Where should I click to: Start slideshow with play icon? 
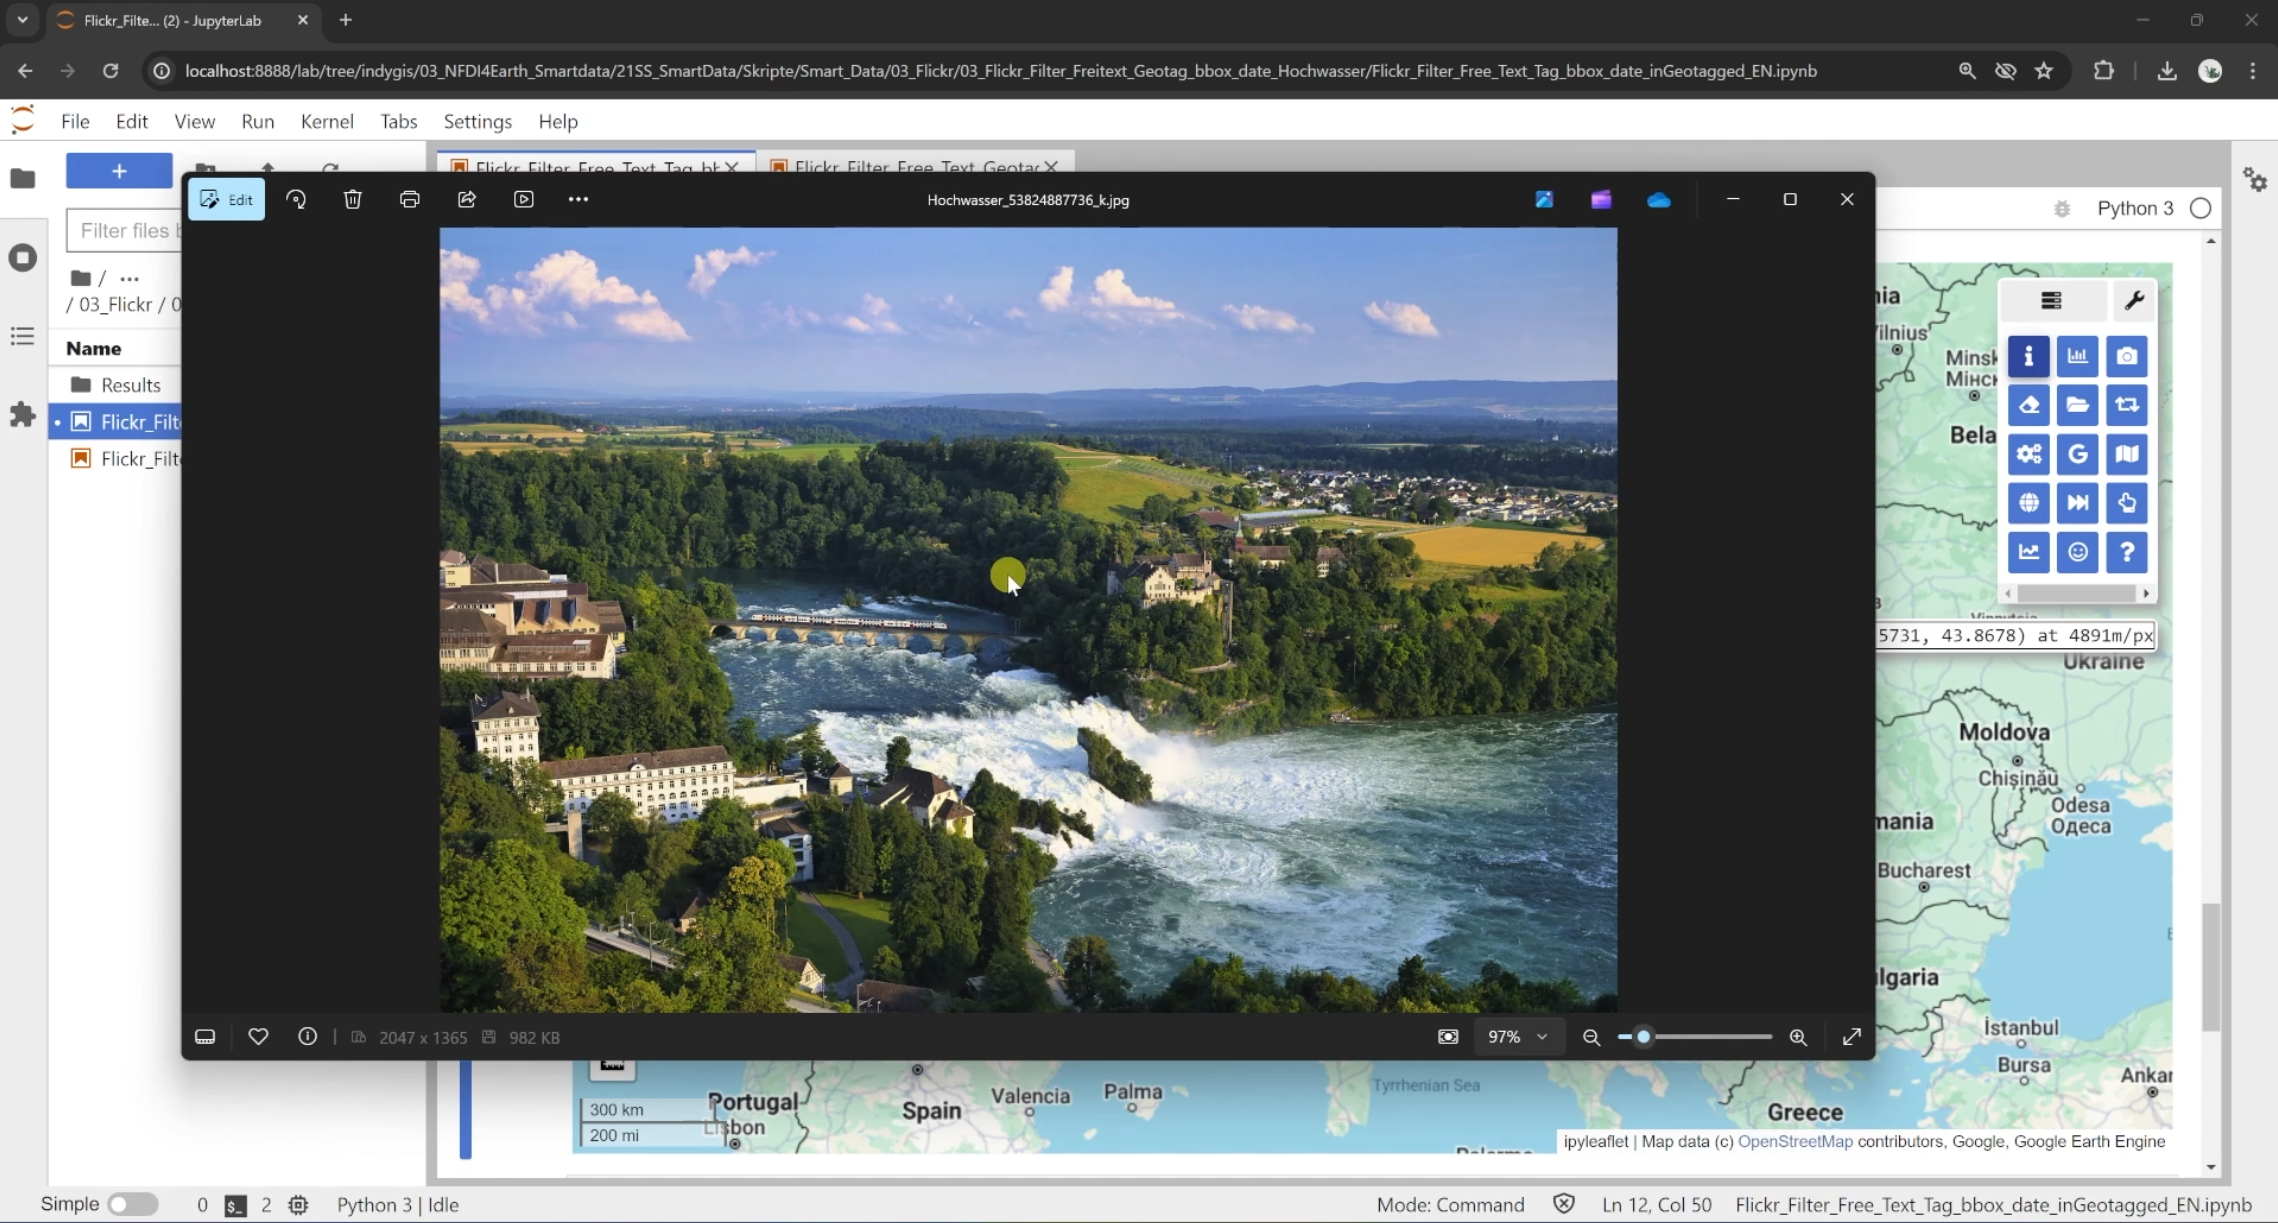pyautogui.click(x=523, y=199)
